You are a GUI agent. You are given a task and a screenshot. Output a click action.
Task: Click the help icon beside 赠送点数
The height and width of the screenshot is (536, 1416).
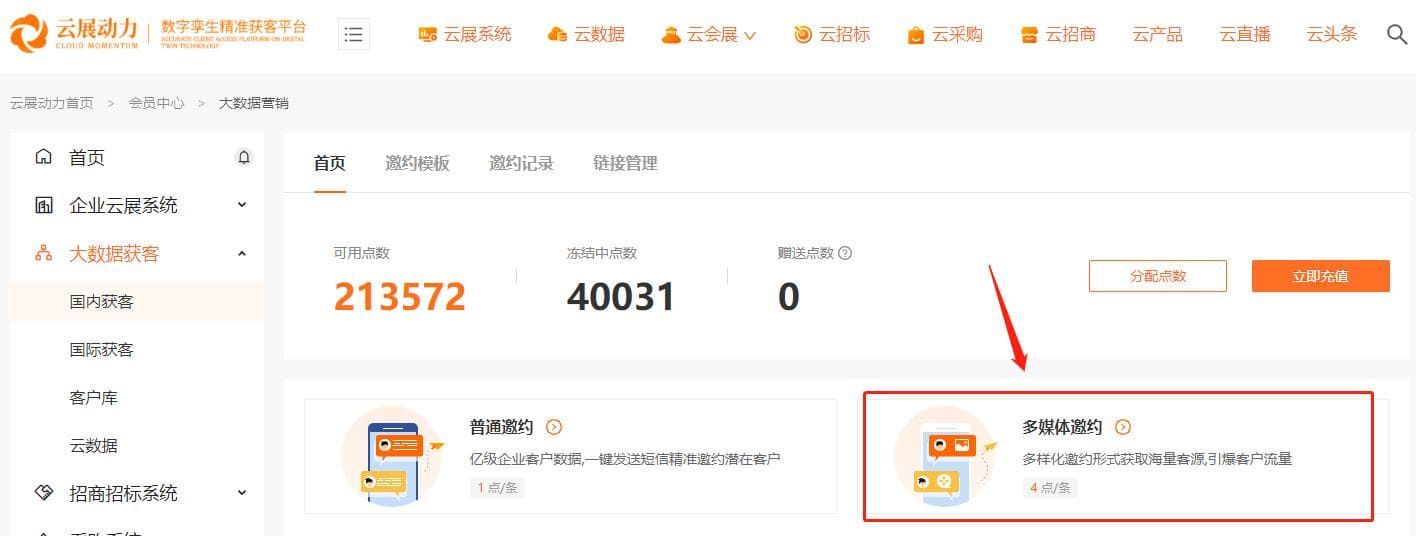tap(845, 253)
